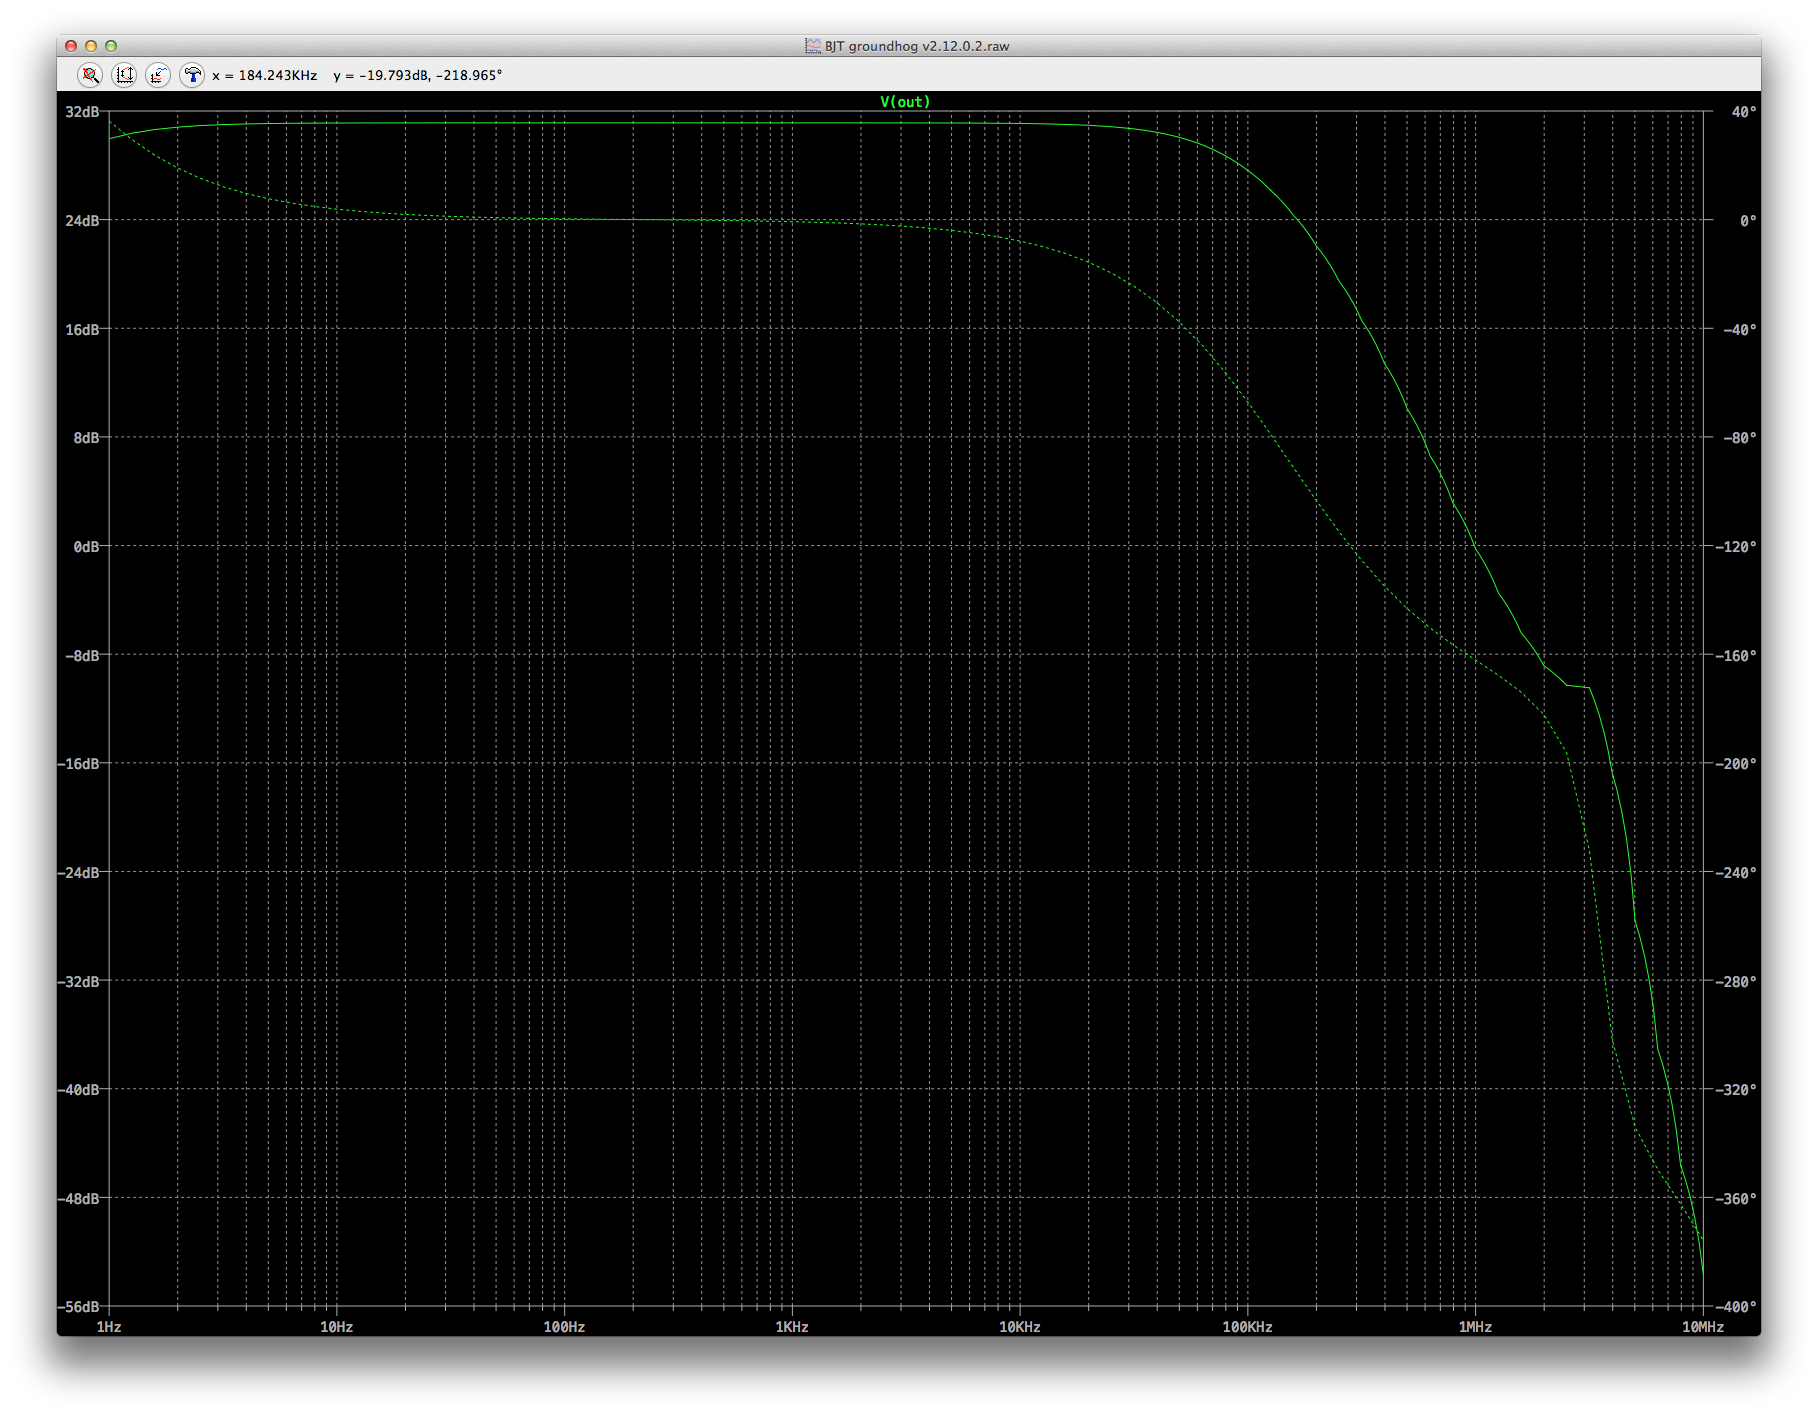Click the -56dB axis label
Viewport: 1818px width, 1415px height.
point(79,1307)
